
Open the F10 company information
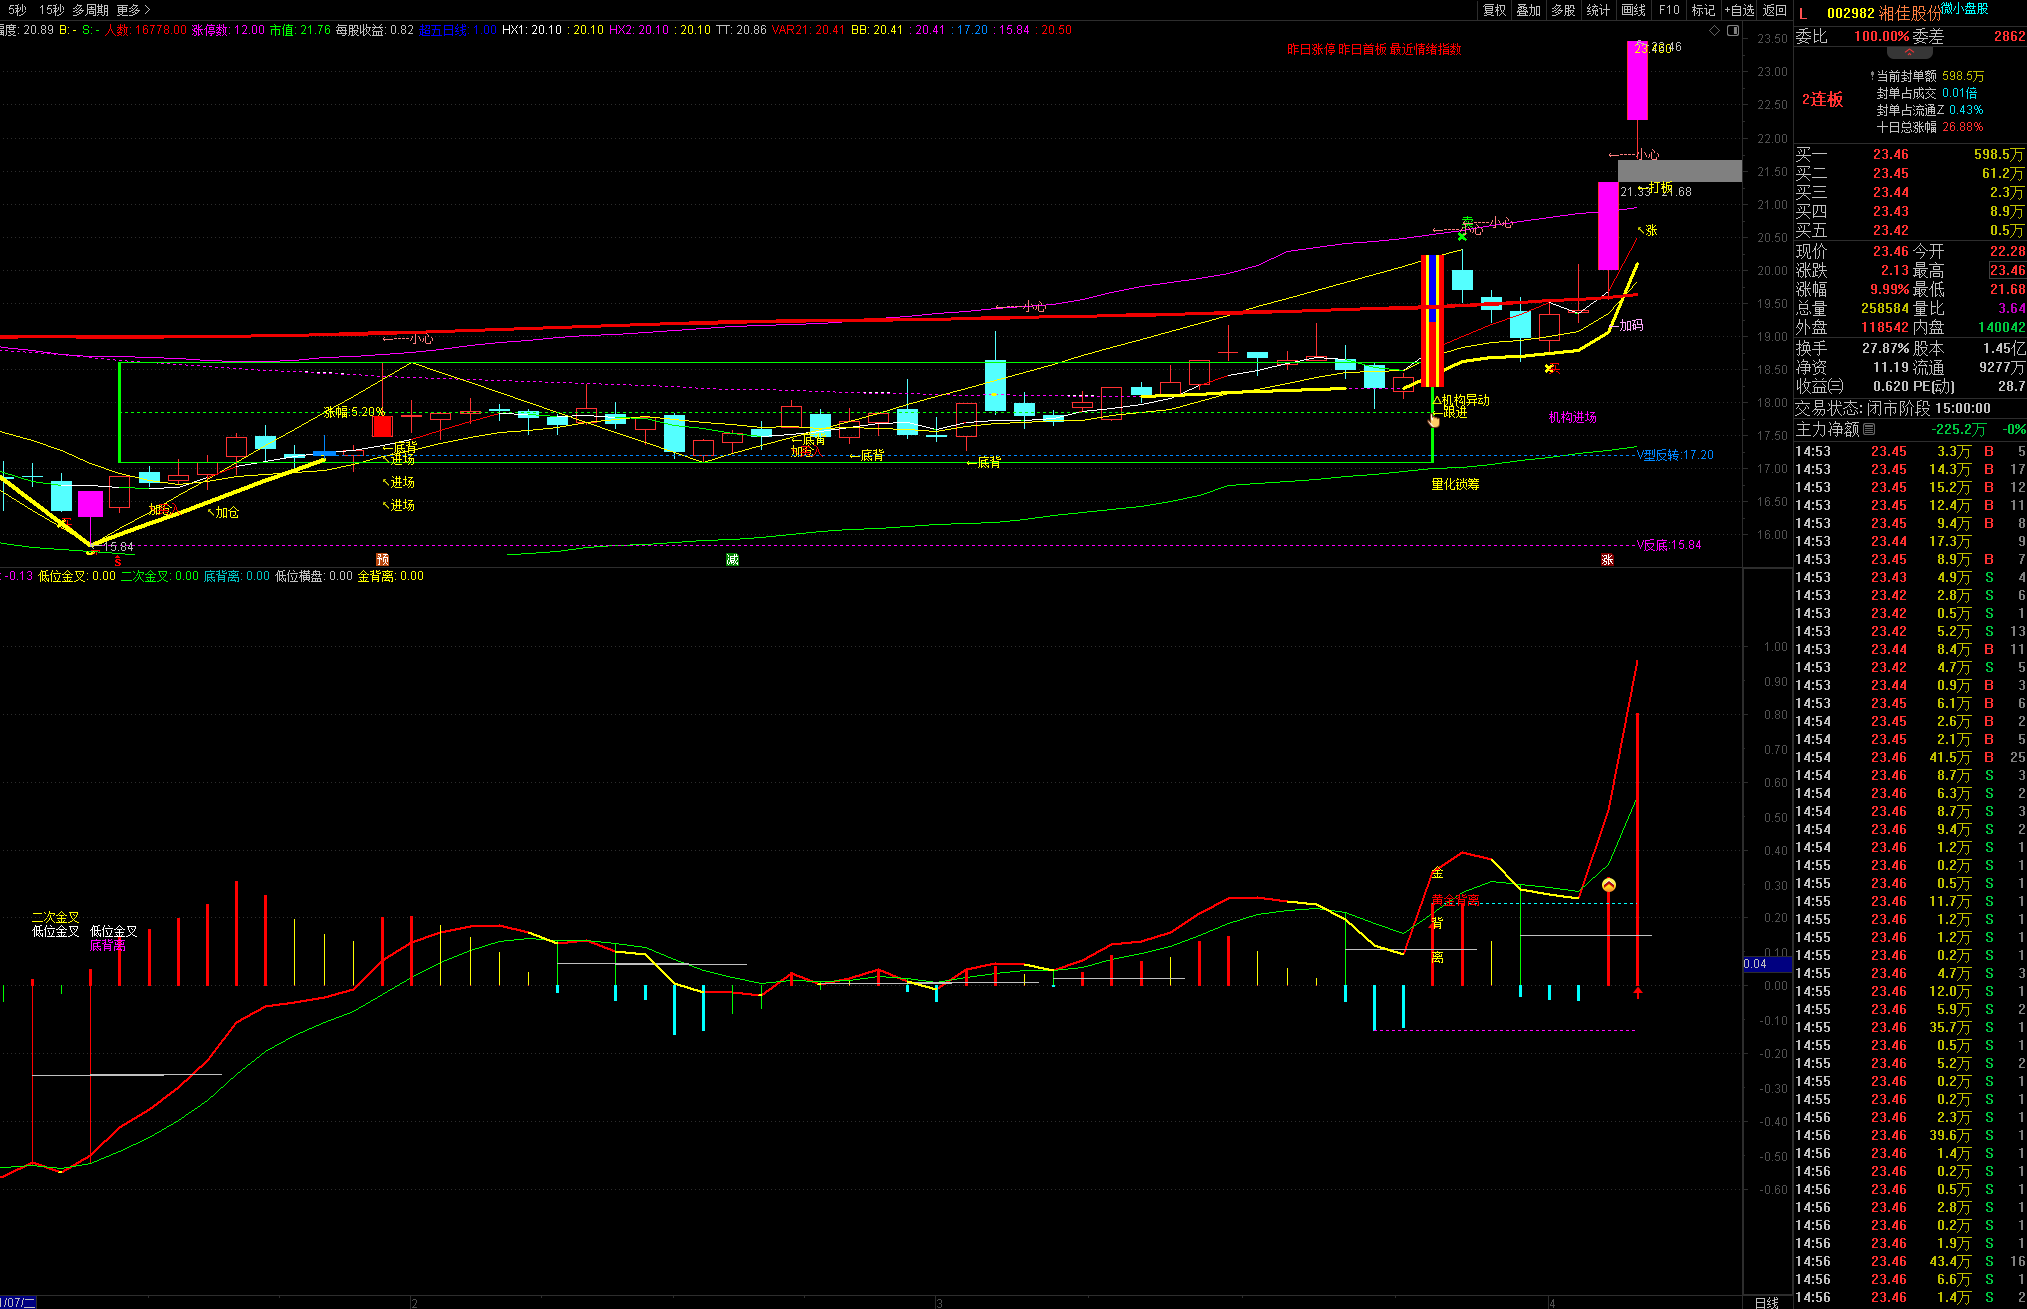pos(1669,10)
